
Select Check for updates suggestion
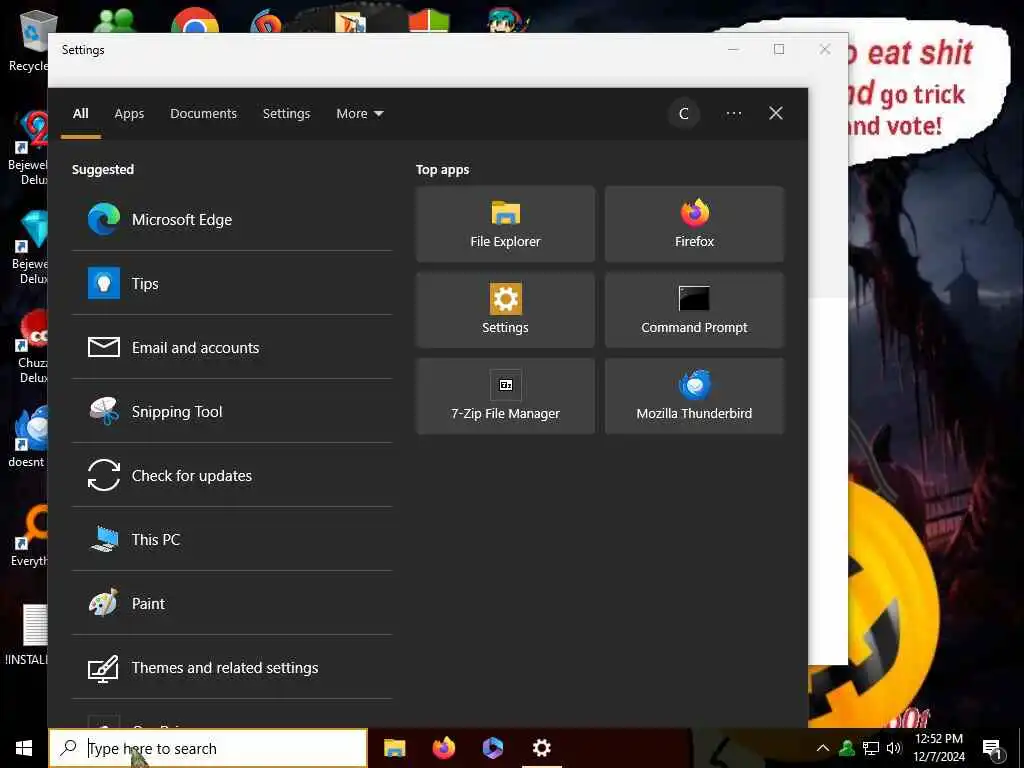pyautogui.click(x=232, y=475)
